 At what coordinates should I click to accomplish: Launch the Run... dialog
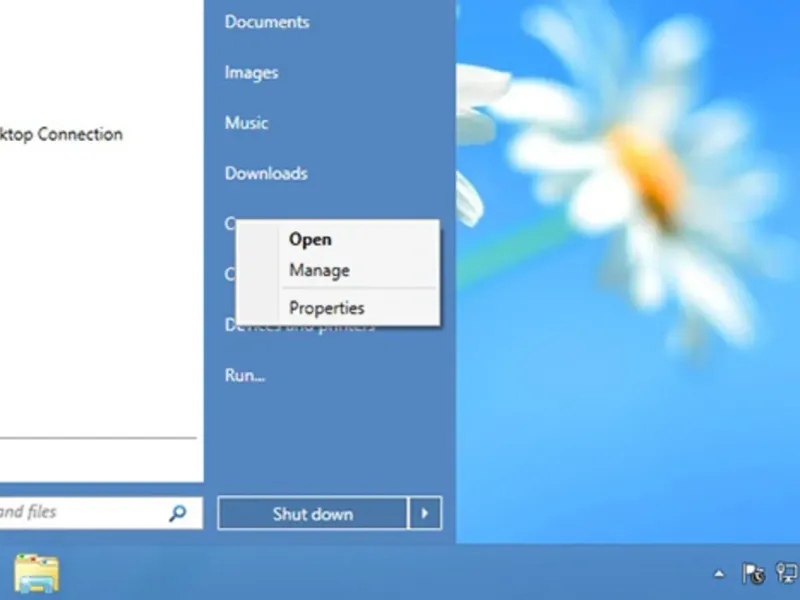click(245, 376)
